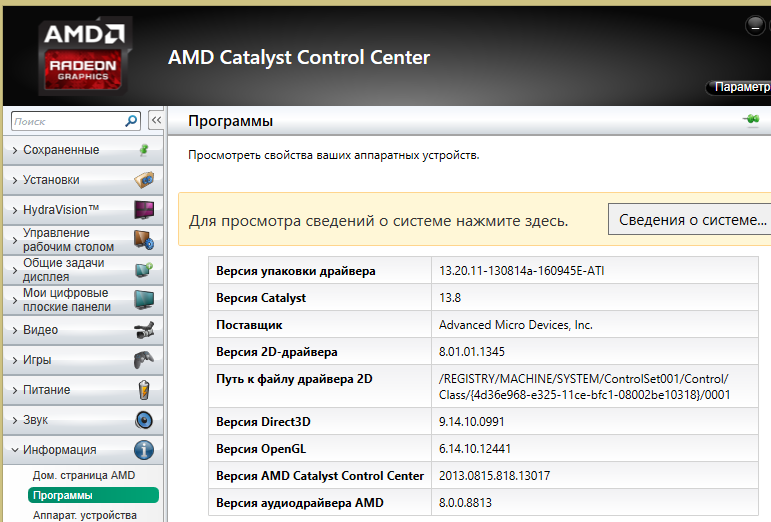Click the blue info icon beside Информация
The height and width of the screenshot is (522, 771).
pos(144,450)
